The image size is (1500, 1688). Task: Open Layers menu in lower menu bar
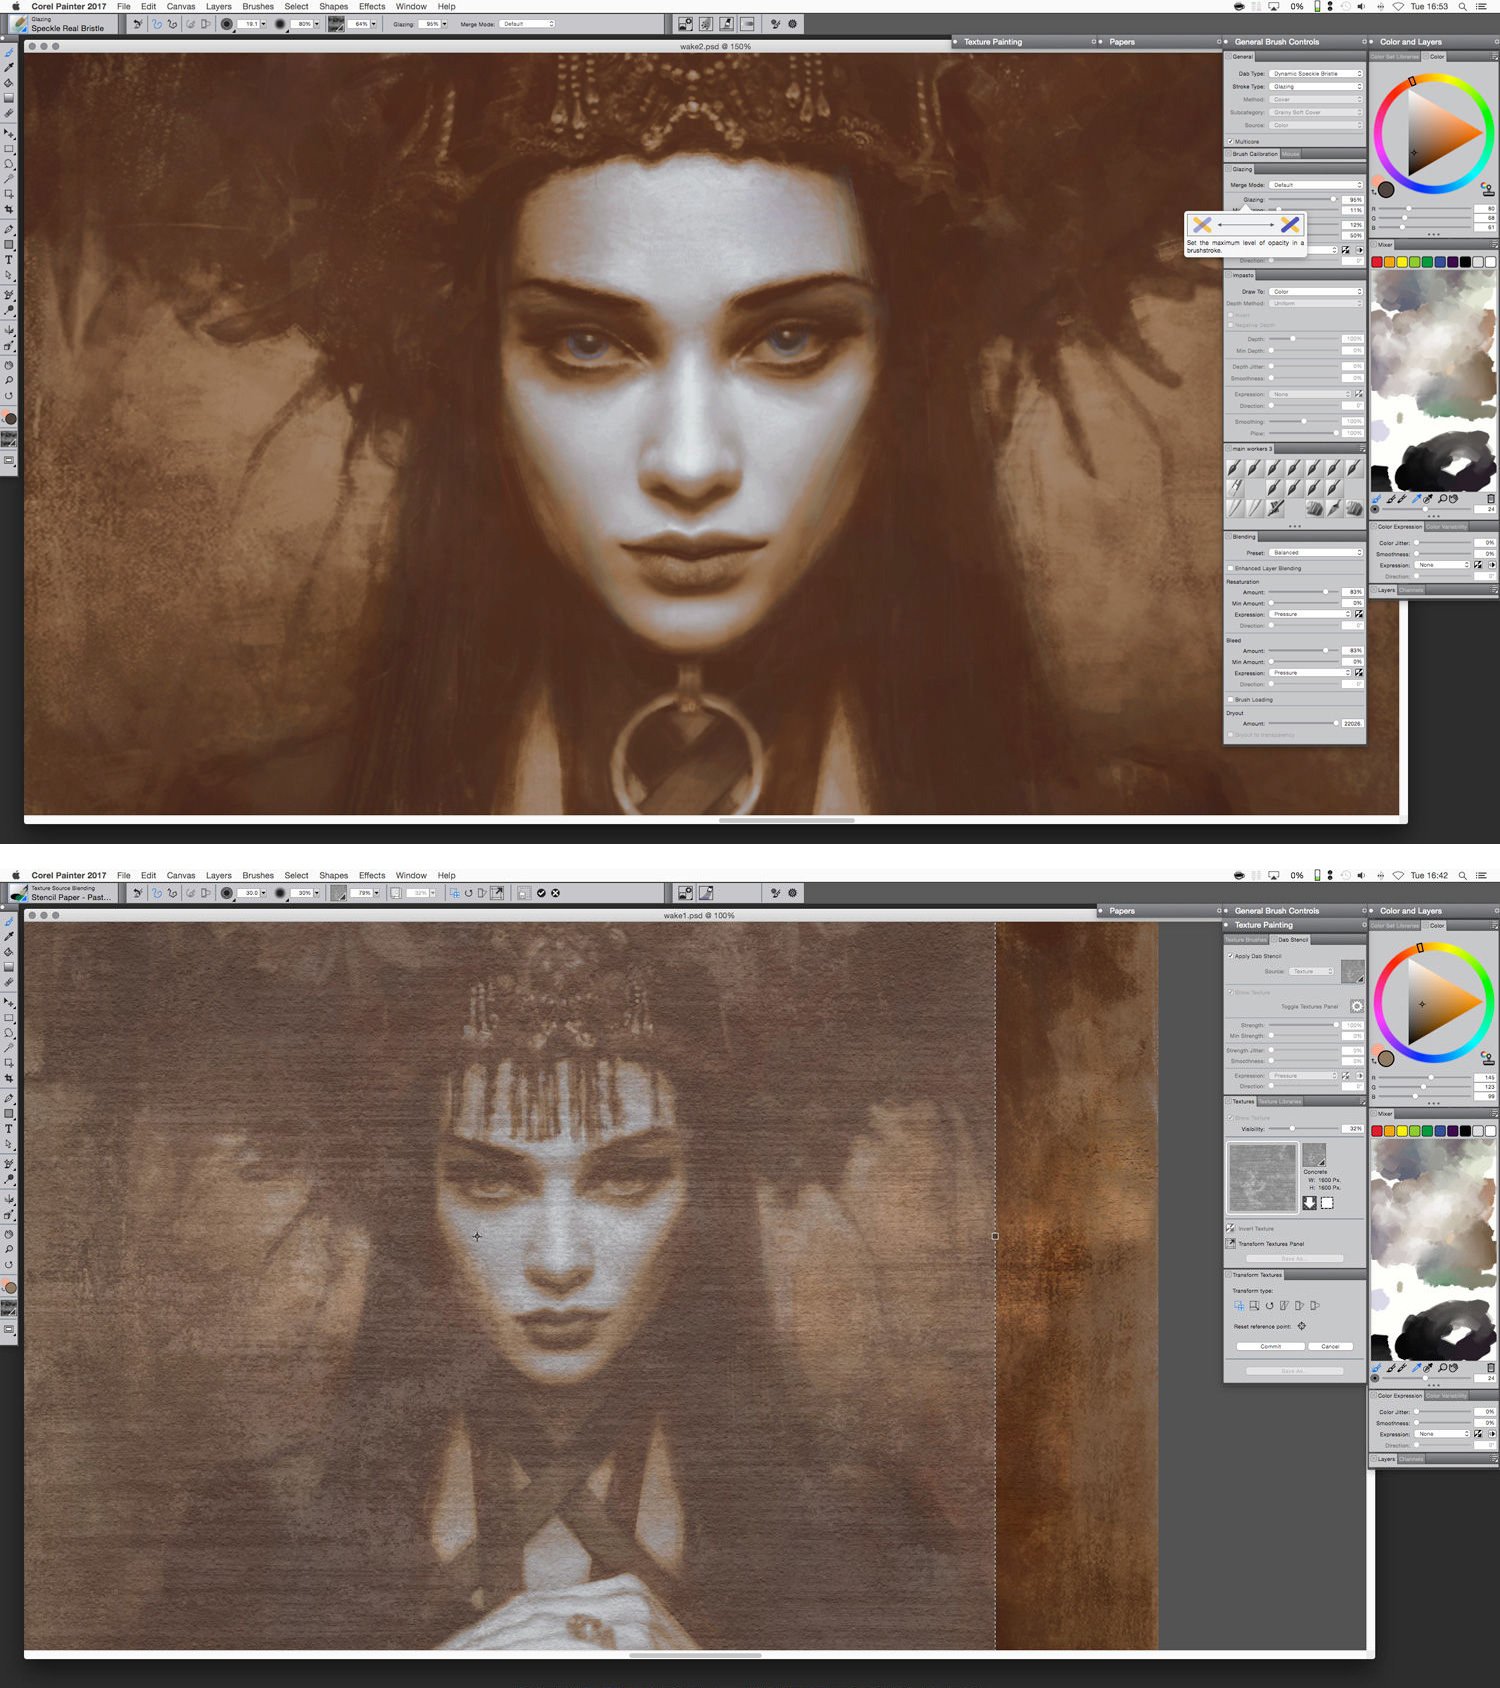tap(219, 875)
